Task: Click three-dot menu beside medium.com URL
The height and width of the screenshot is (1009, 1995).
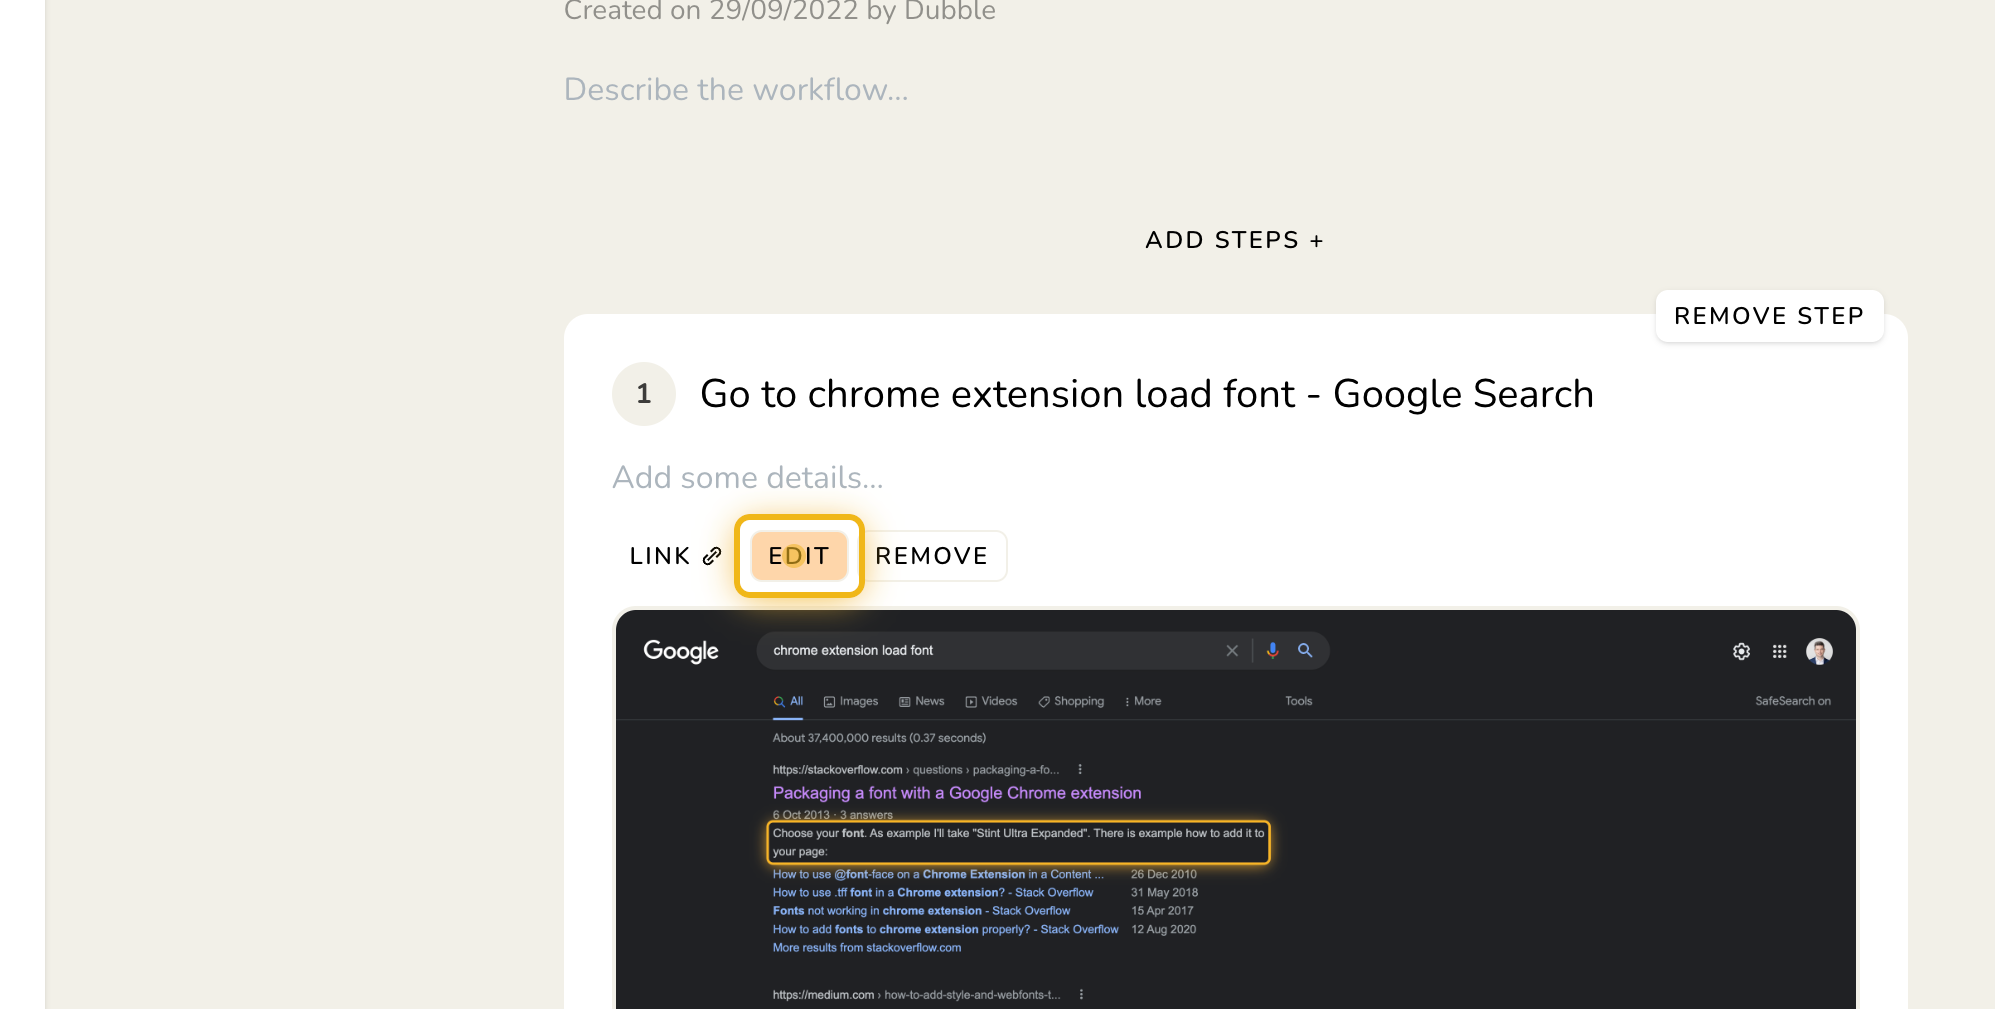Action: point(1081,995)
